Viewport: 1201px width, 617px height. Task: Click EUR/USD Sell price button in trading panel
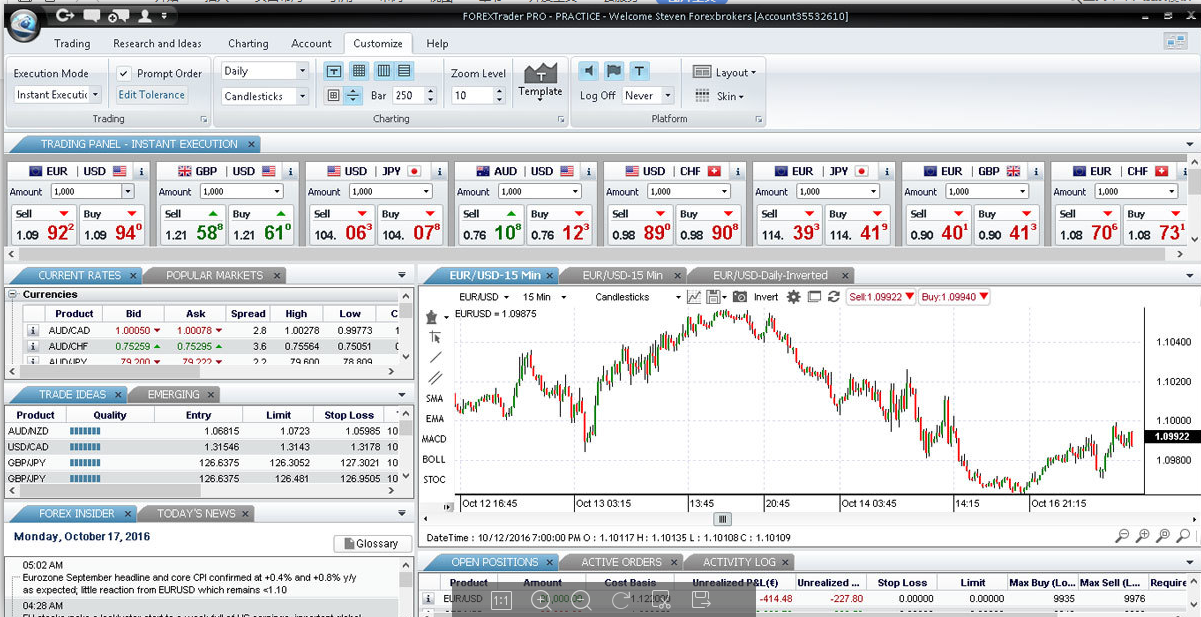click(x=43, y=226)
